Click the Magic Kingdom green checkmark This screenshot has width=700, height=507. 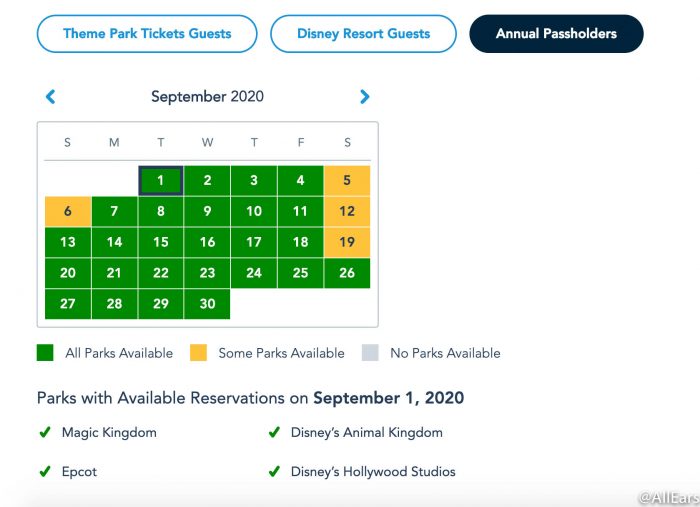[x=45, y=432]
